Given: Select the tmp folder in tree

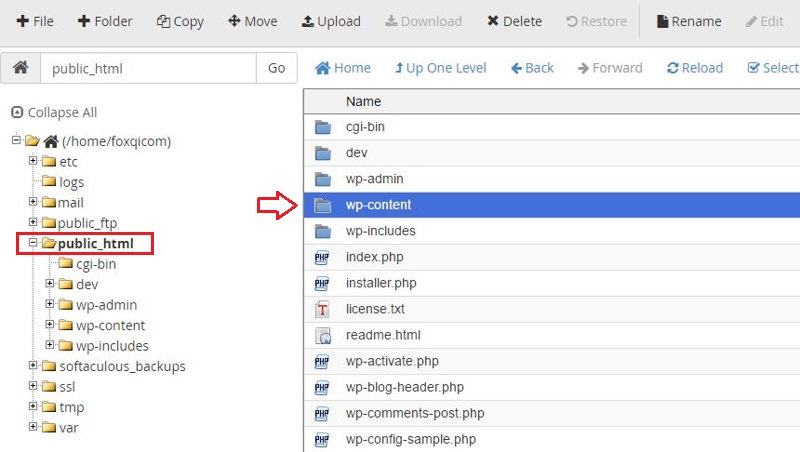Looking at the screenshot, I should [71, 407].
